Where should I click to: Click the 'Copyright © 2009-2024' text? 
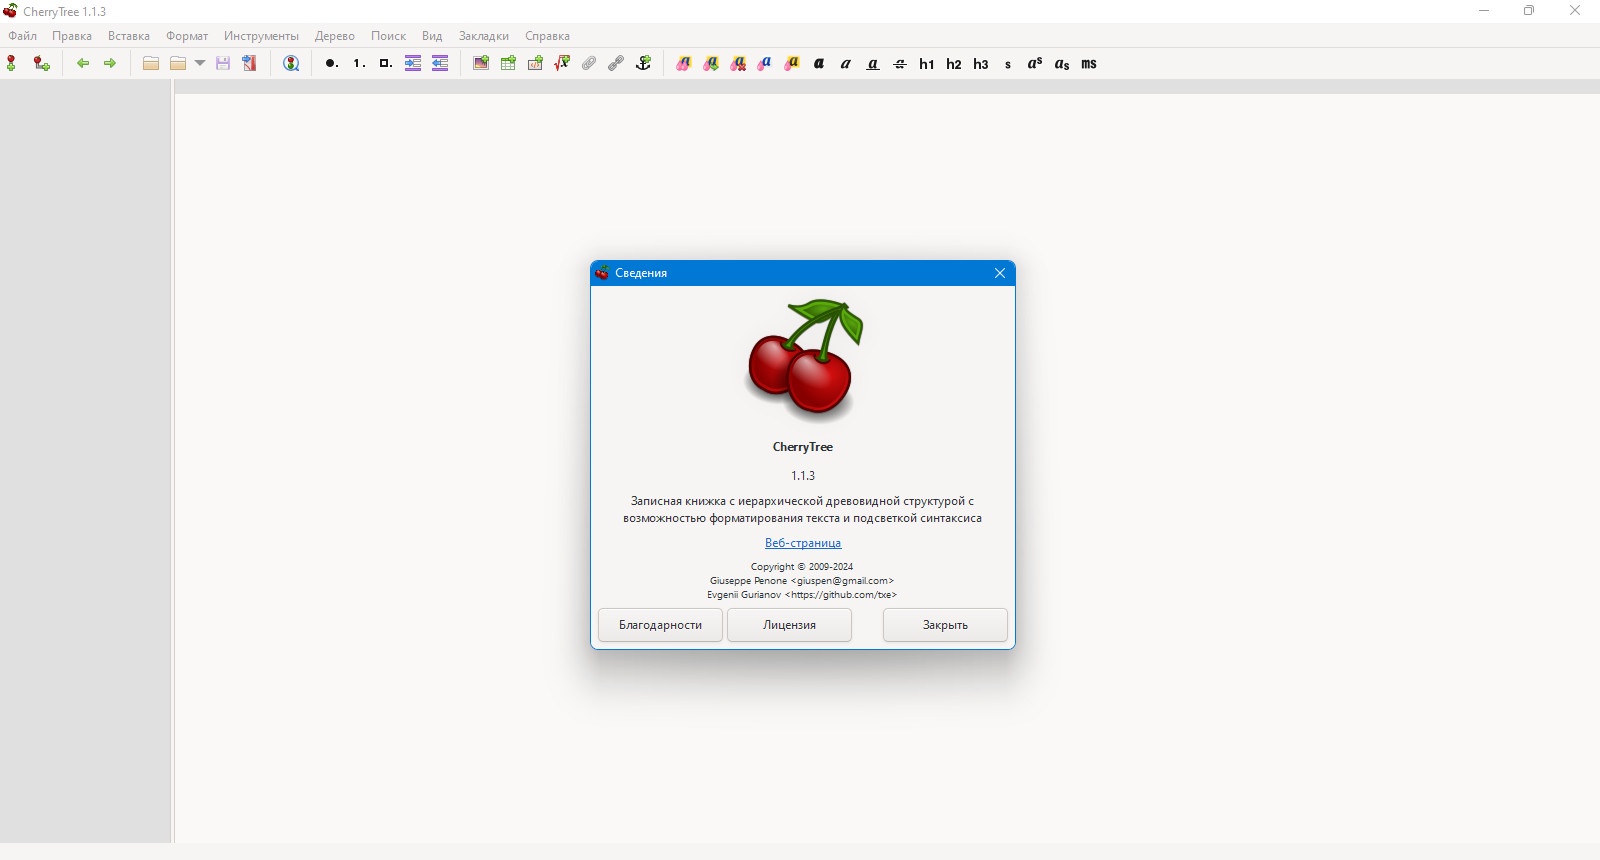(x=802, y=566)
